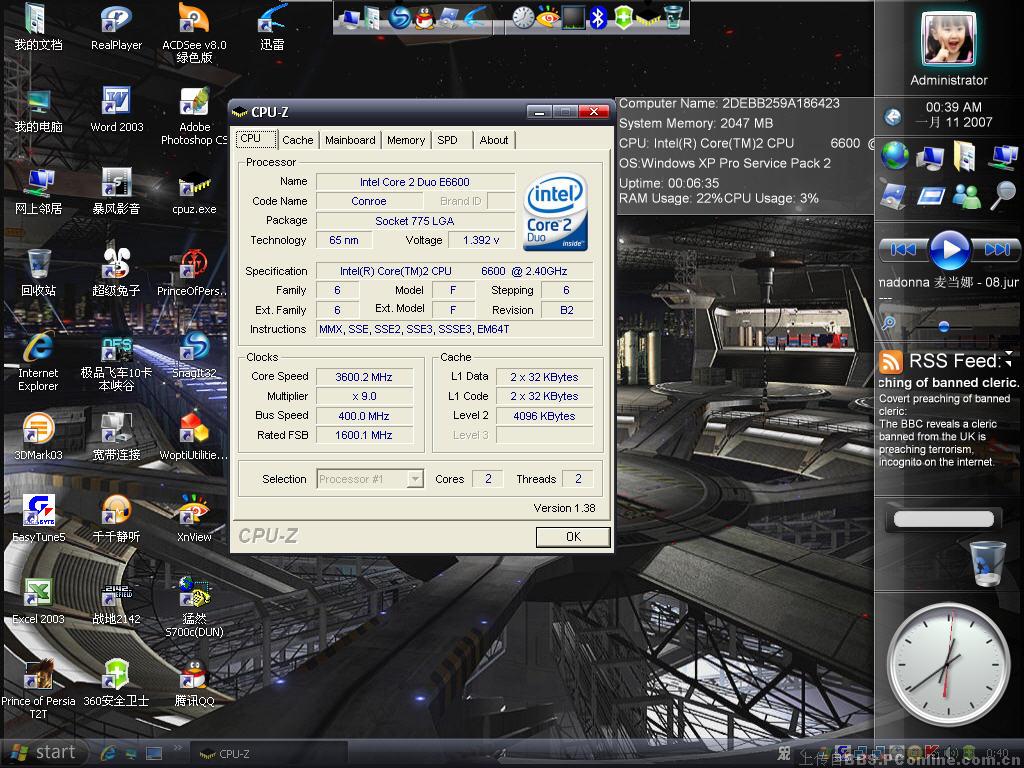Select the Memory tab in CPU-Z
Viewport: 1024px width, 768px height.
click(x=406, y=140)
